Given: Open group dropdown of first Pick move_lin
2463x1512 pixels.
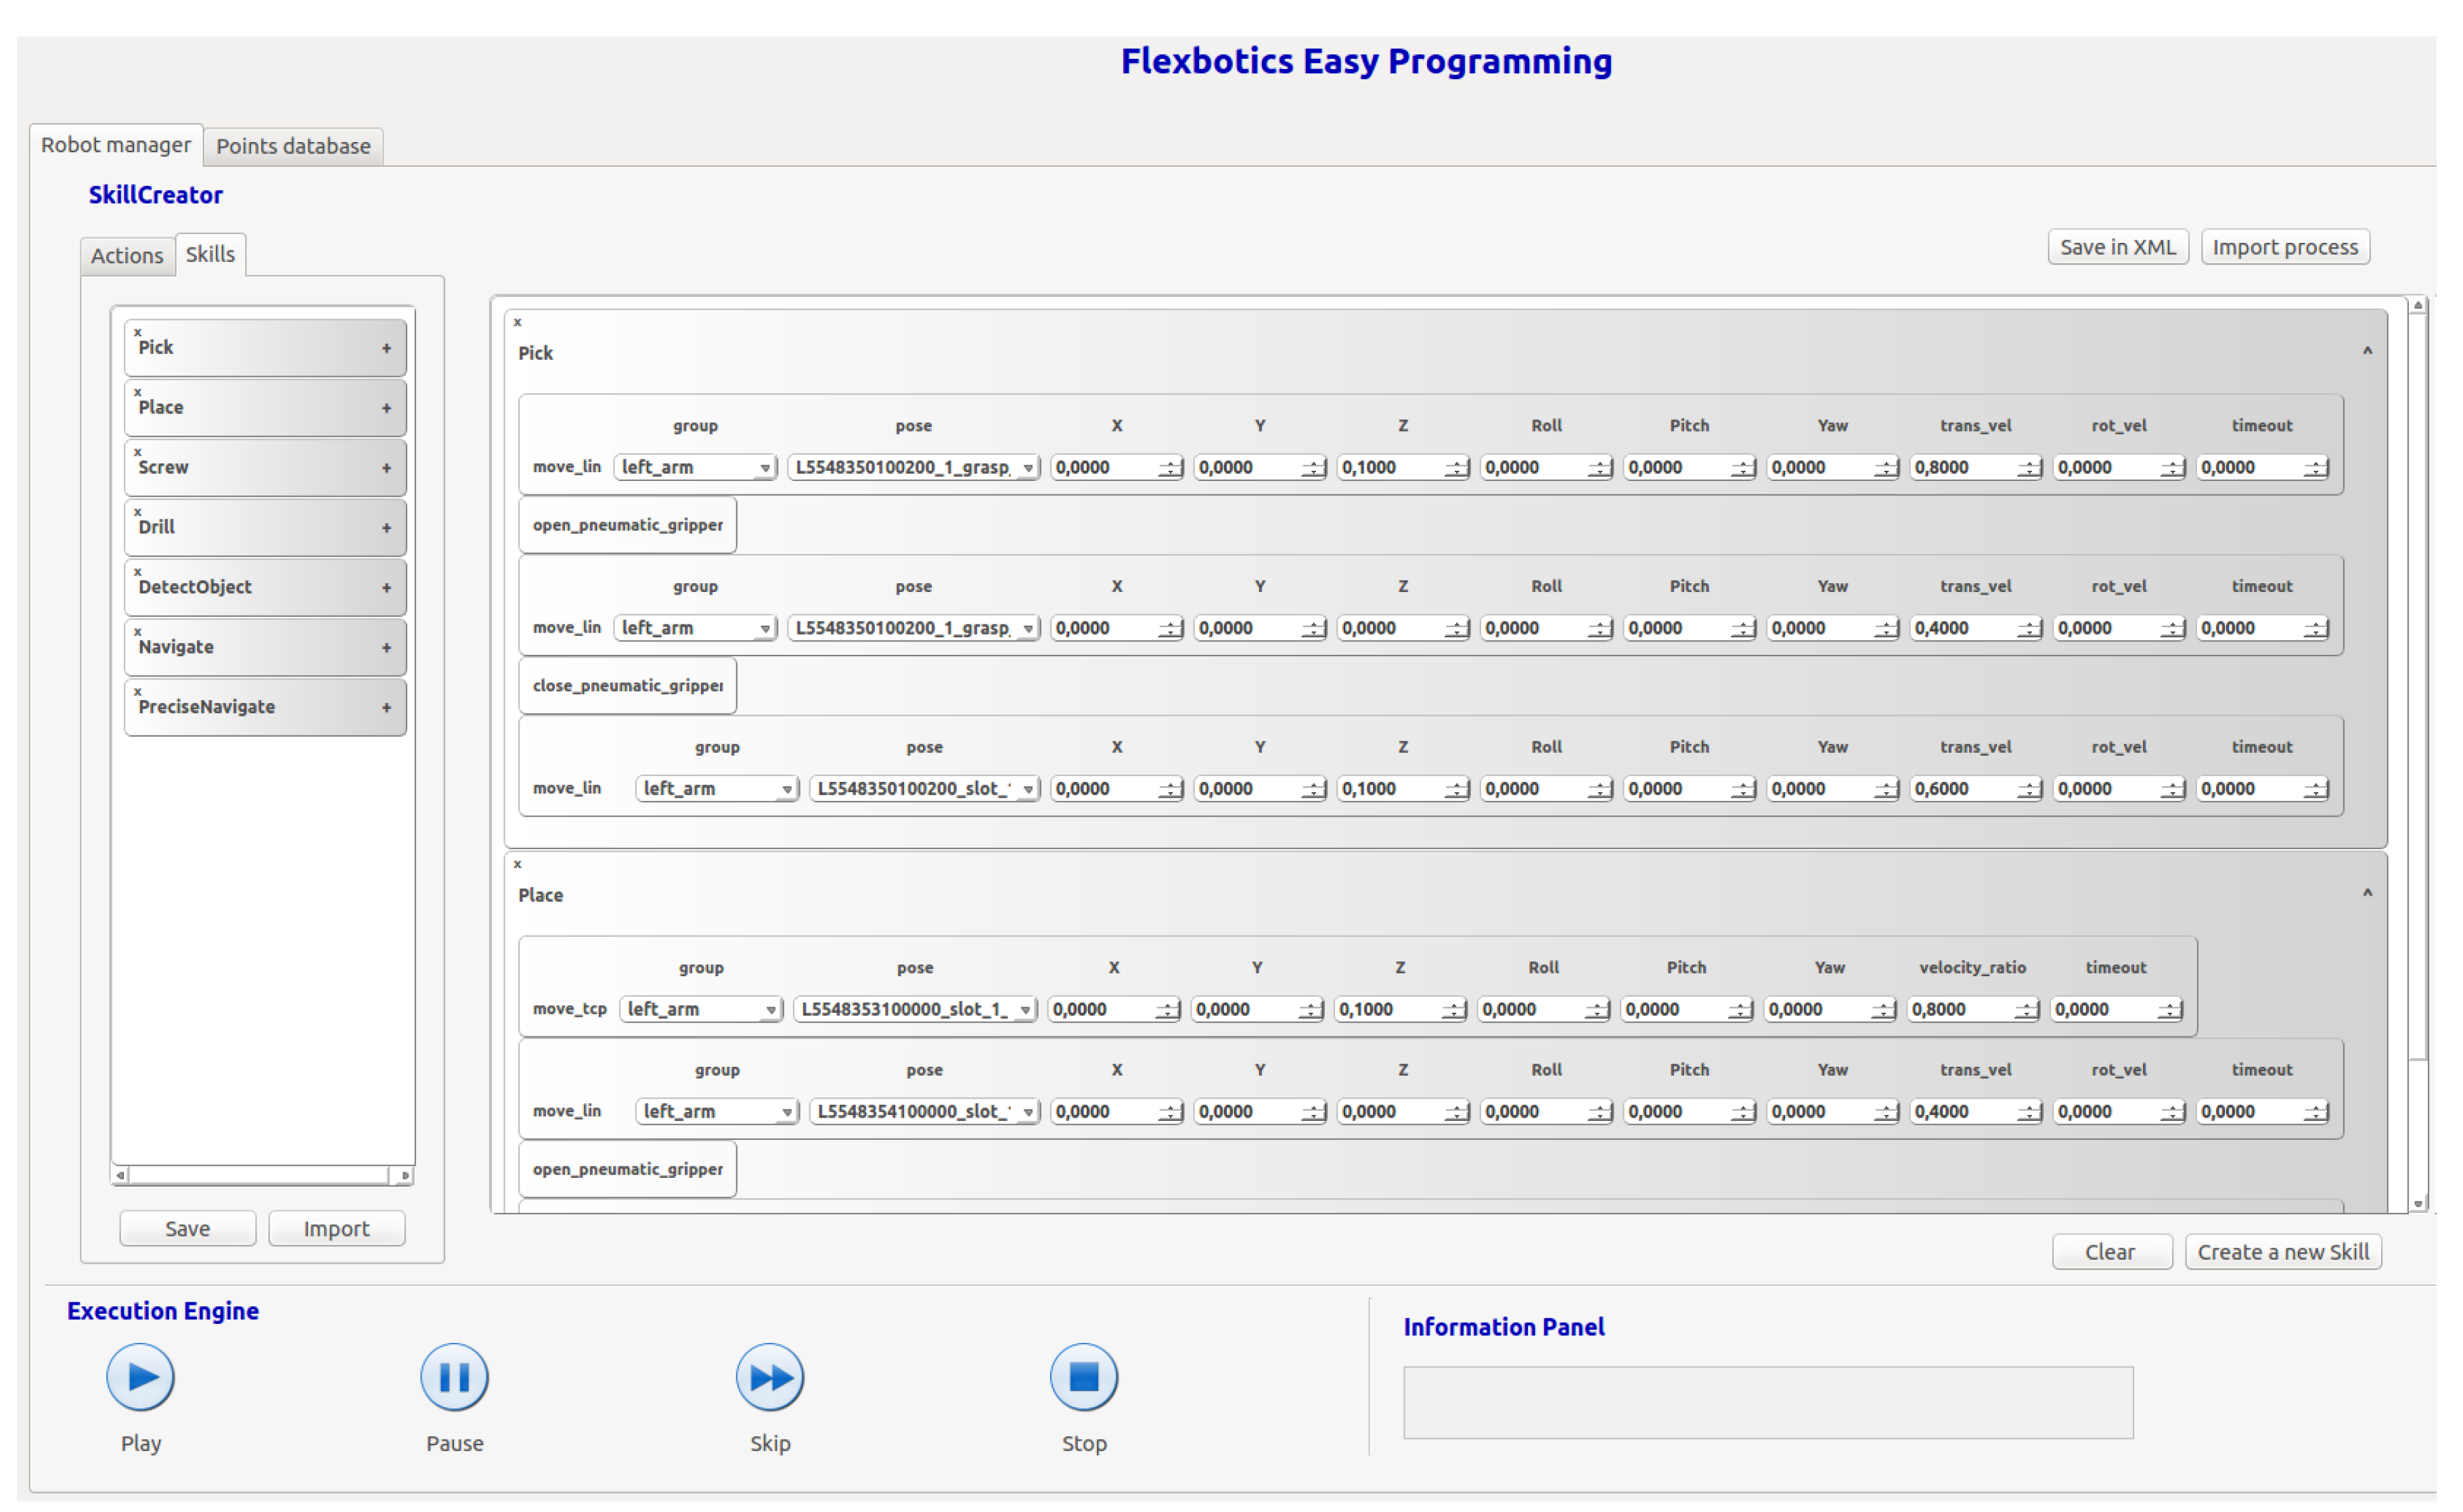Looking at the screenshot, I should [x=695, y=467].
